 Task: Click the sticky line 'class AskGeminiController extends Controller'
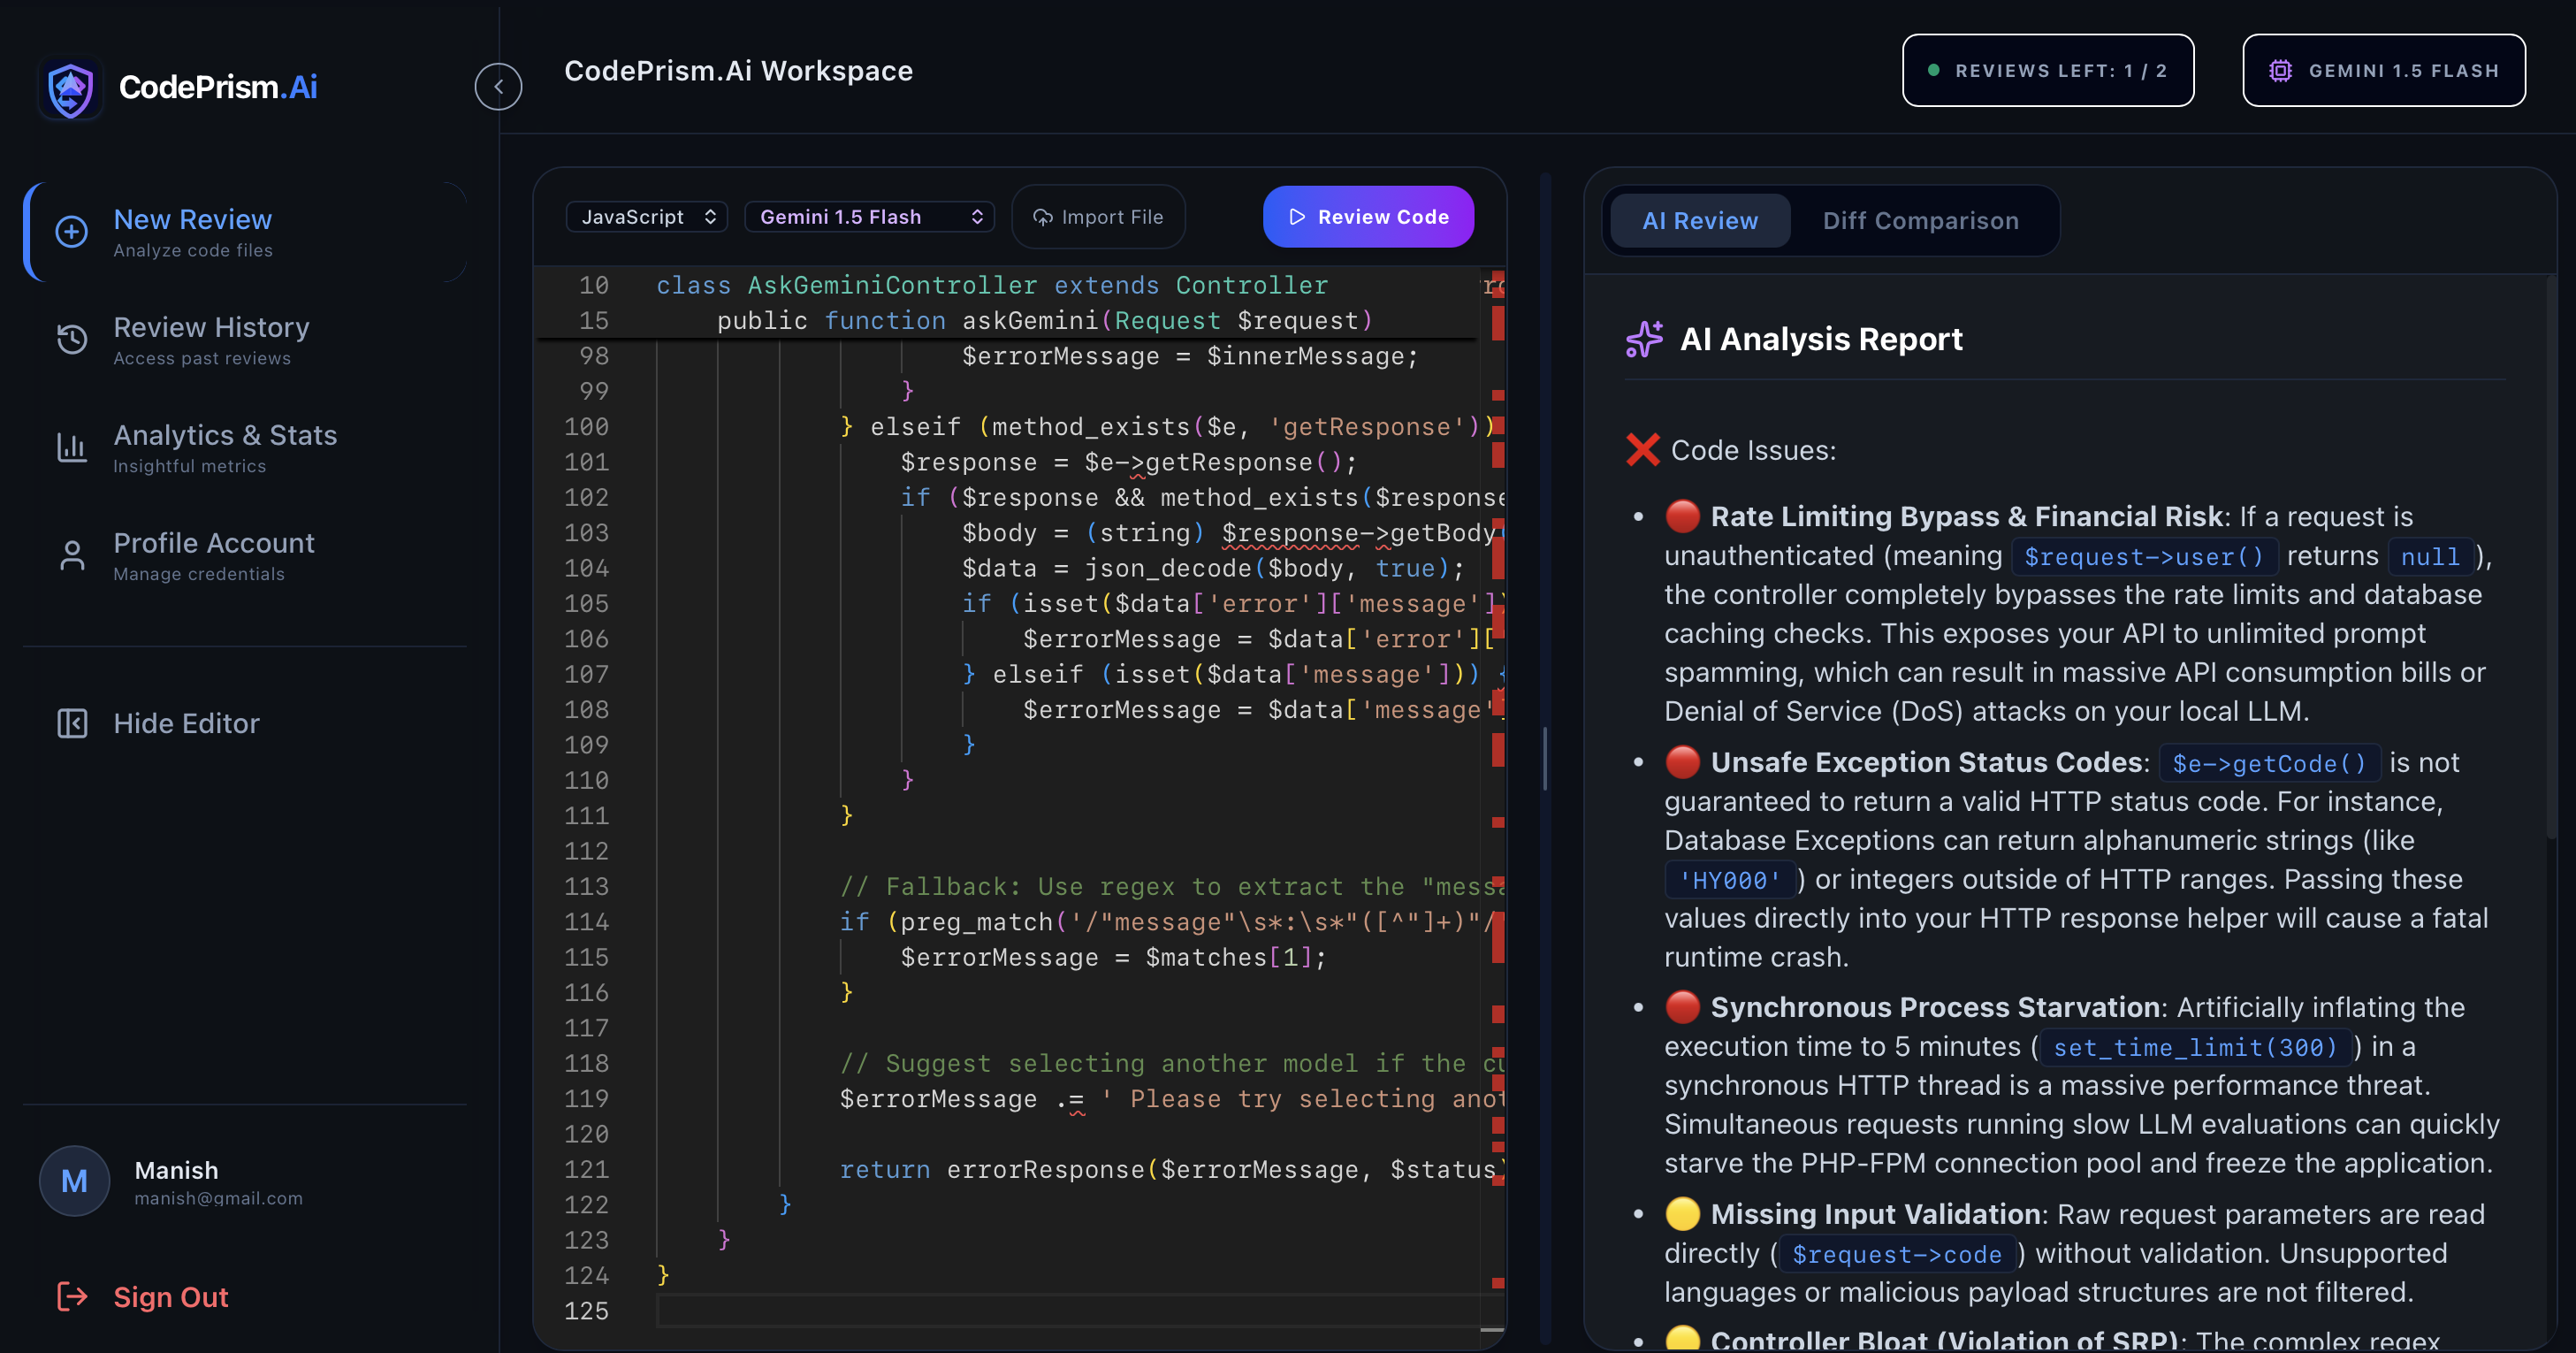click(992, 285)
